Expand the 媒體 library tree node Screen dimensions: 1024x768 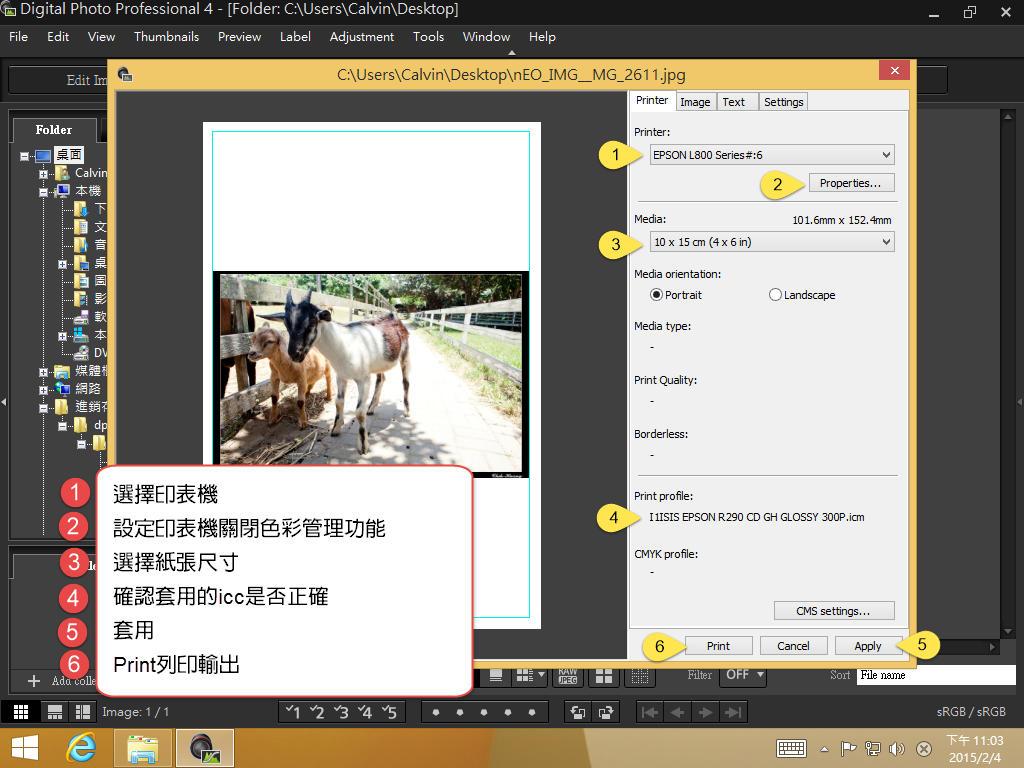(x=43, y=372)
